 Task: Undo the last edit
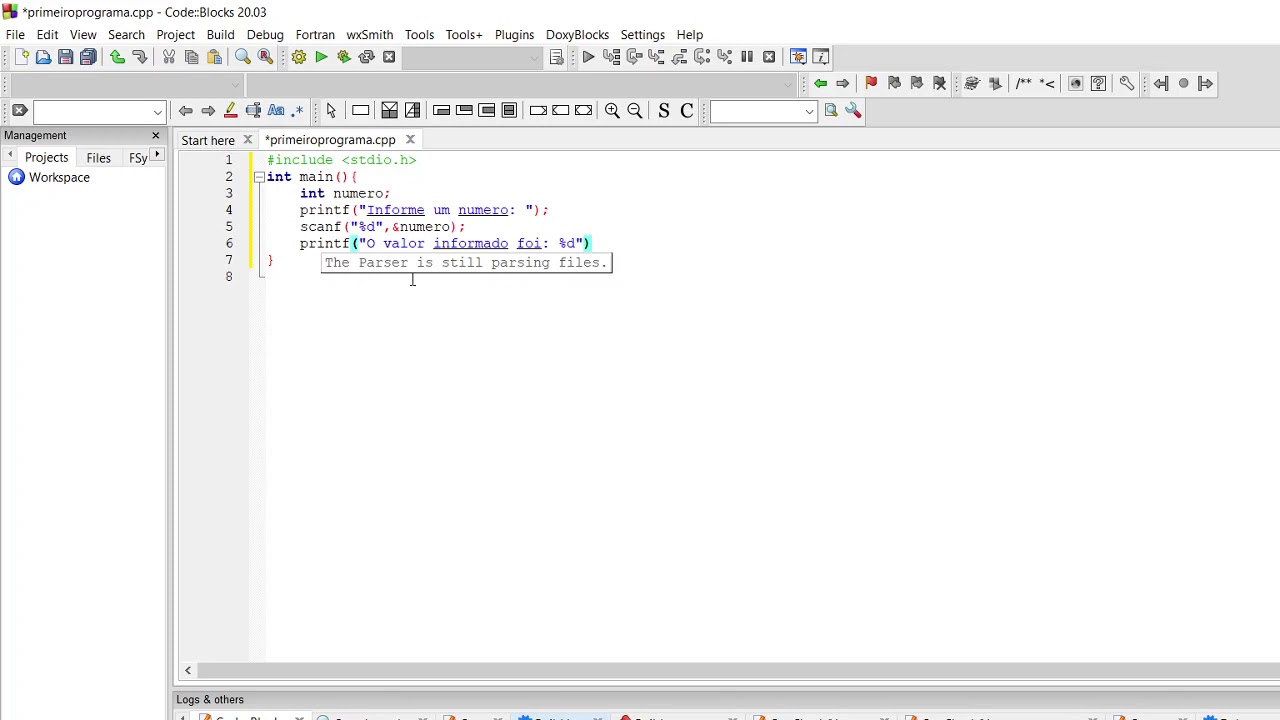click(117, 57)
